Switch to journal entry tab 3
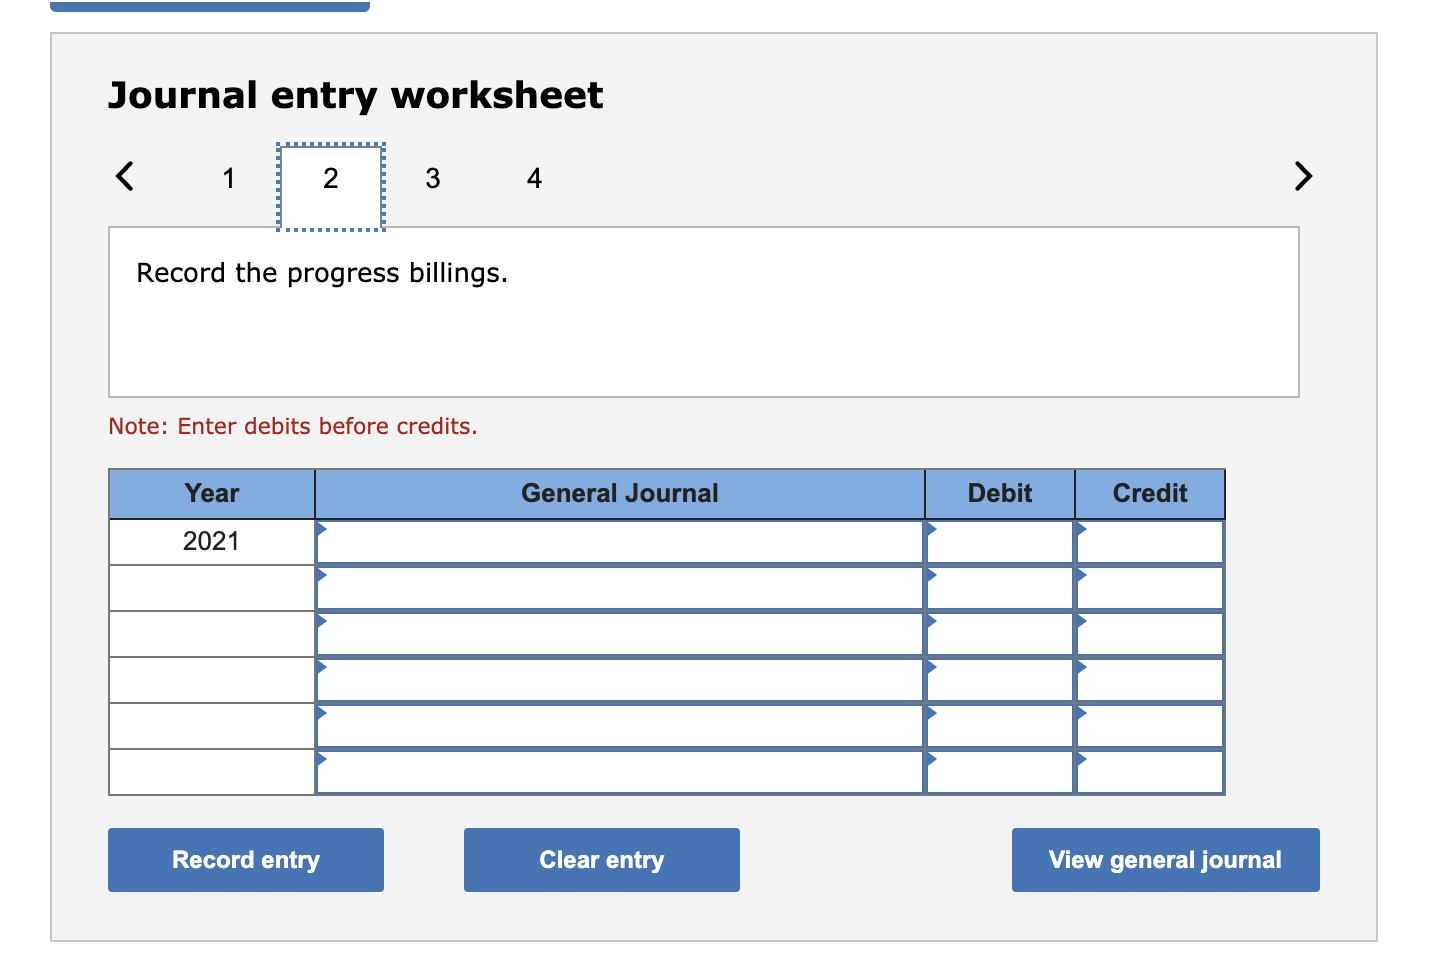 (432, 178)
